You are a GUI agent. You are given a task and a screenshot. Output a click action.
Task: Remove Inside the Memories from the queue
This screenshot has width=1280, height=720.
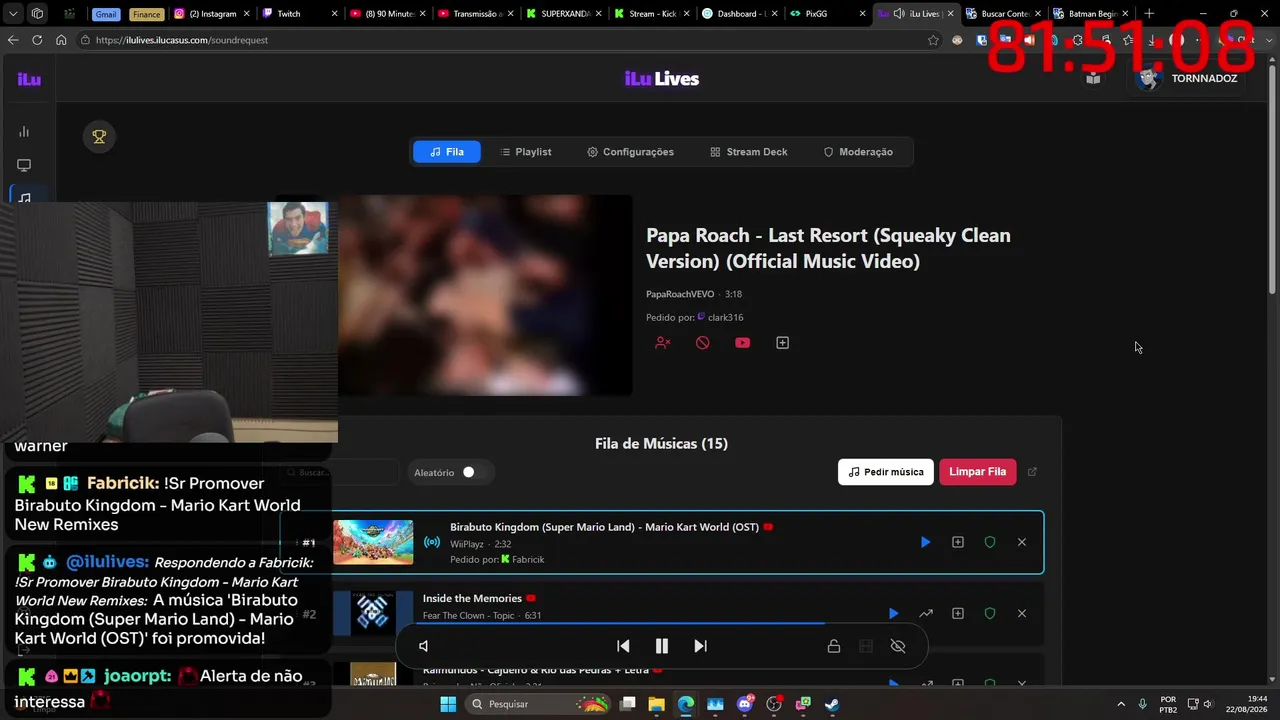(1022, 613)
